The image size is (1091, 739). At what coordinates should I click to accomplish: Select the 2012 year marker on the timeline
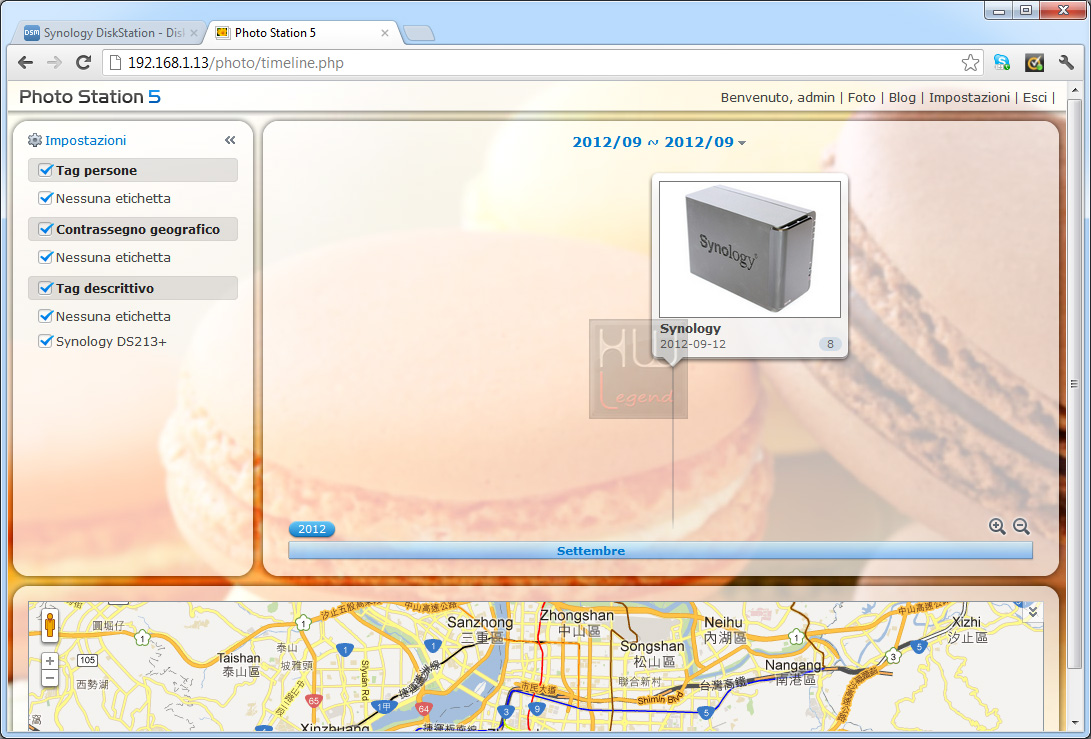click(x=312, y=529)
